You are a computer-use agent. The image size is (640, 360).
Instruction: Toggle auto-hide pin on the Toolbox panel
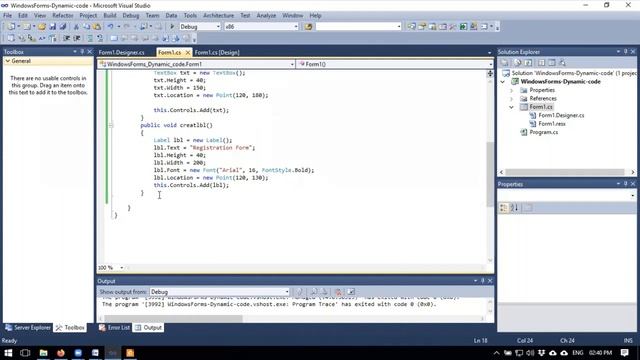pos(82,52)
